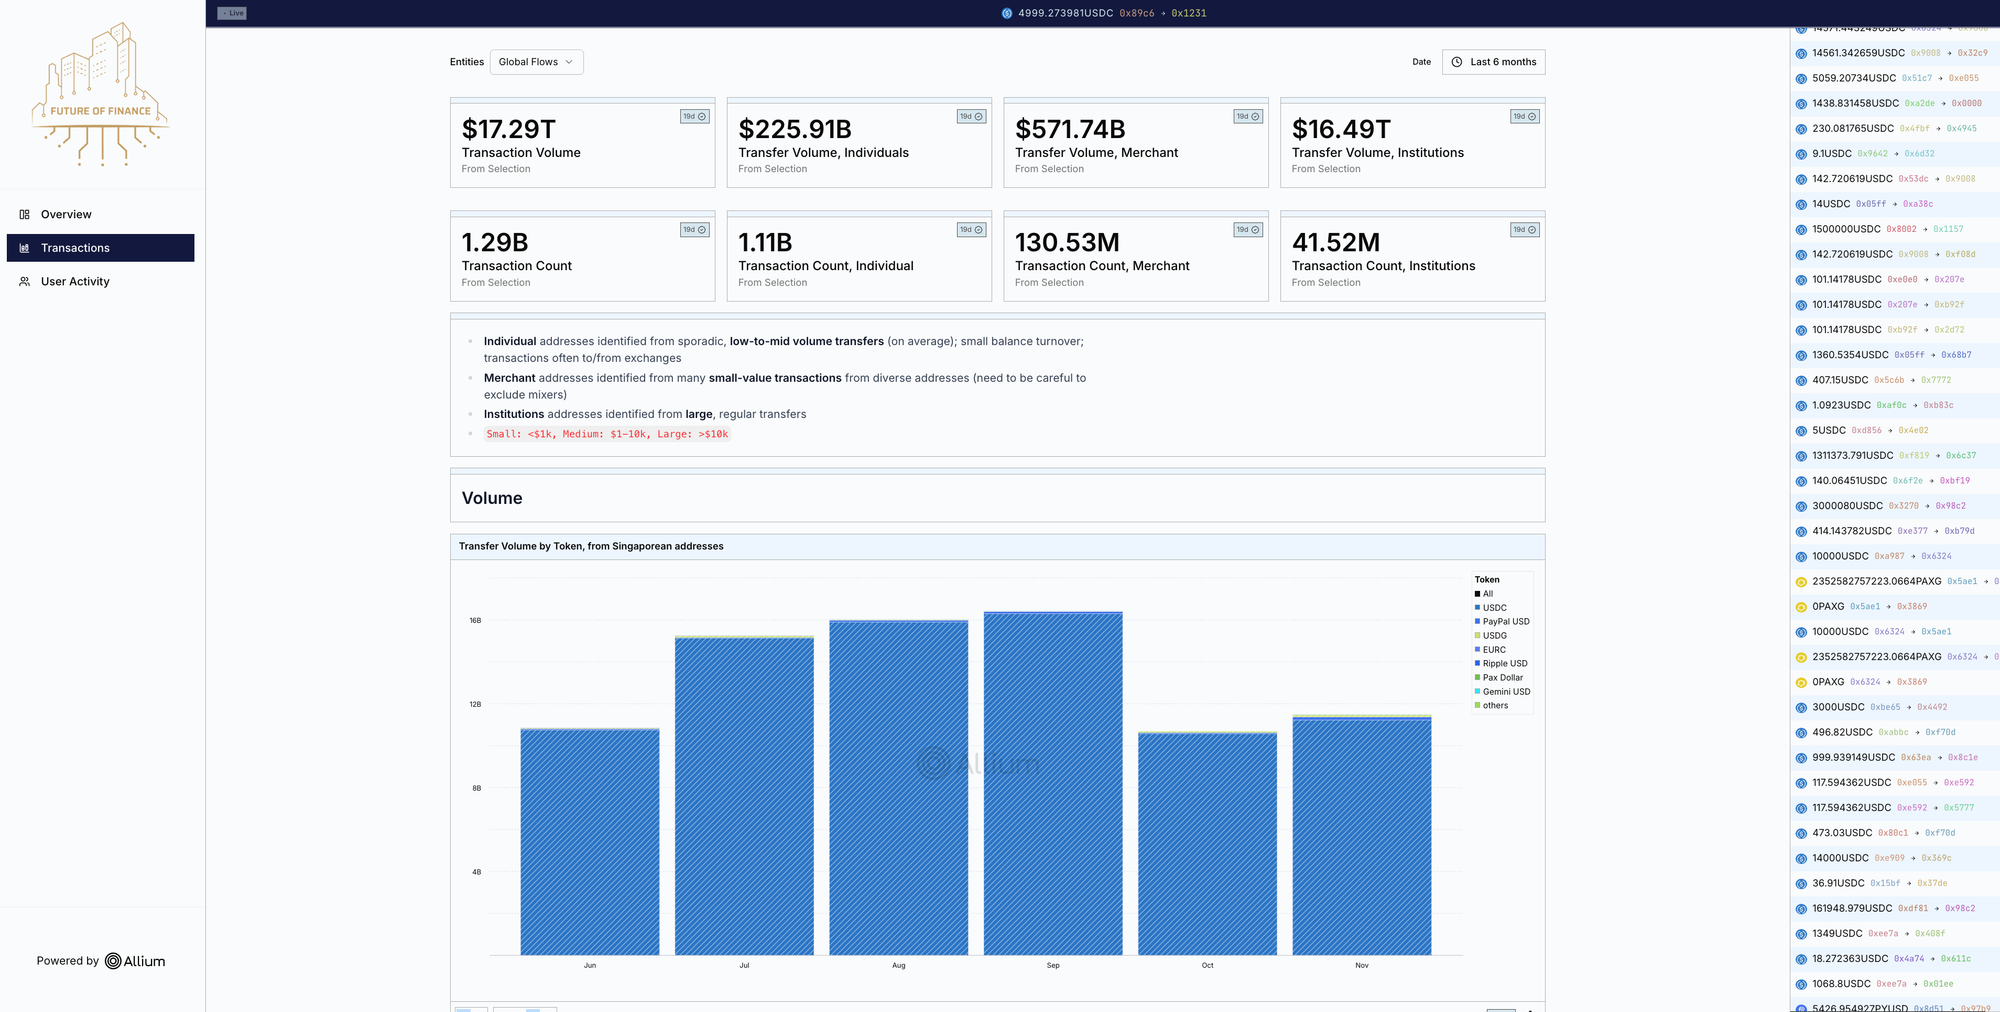Click the 19d badge on Transaction Count, Institutions card
The image size is (2000, 1012).
[1524, 230]
